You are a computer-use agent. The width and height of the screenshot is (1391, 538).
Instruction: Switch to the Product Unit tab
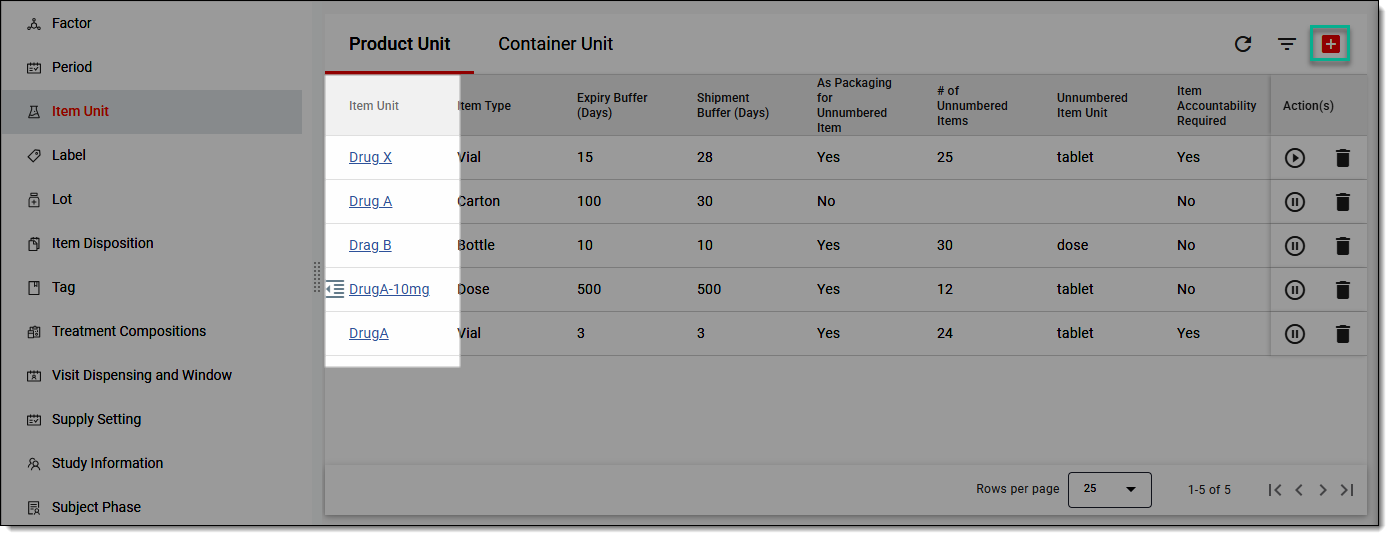pos(400,44)
